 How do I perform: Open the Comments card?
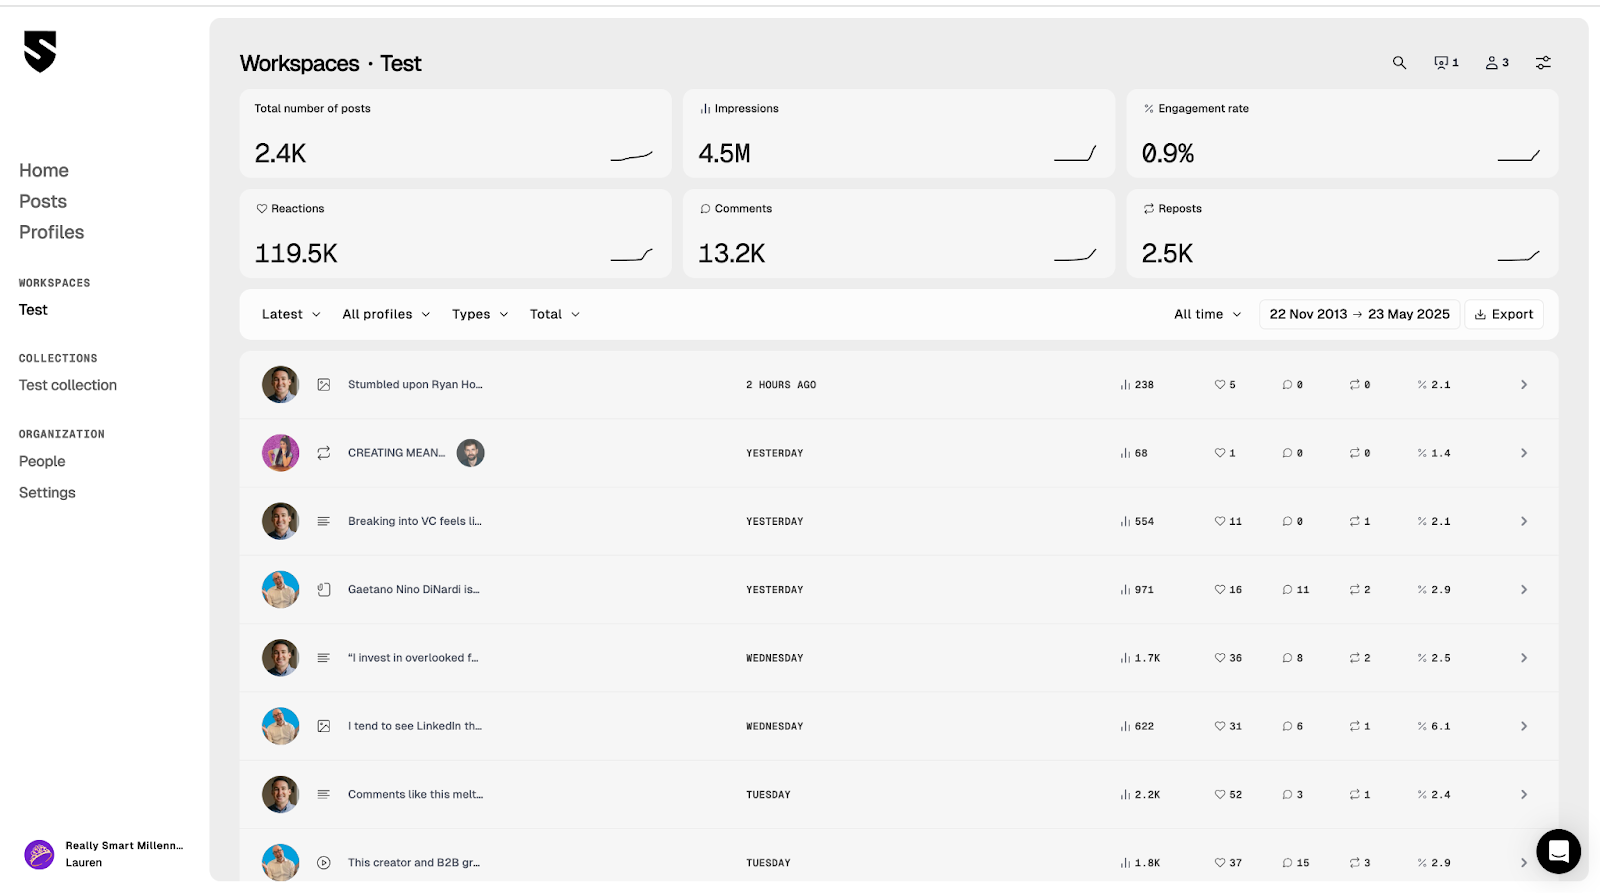pos(899,233)
